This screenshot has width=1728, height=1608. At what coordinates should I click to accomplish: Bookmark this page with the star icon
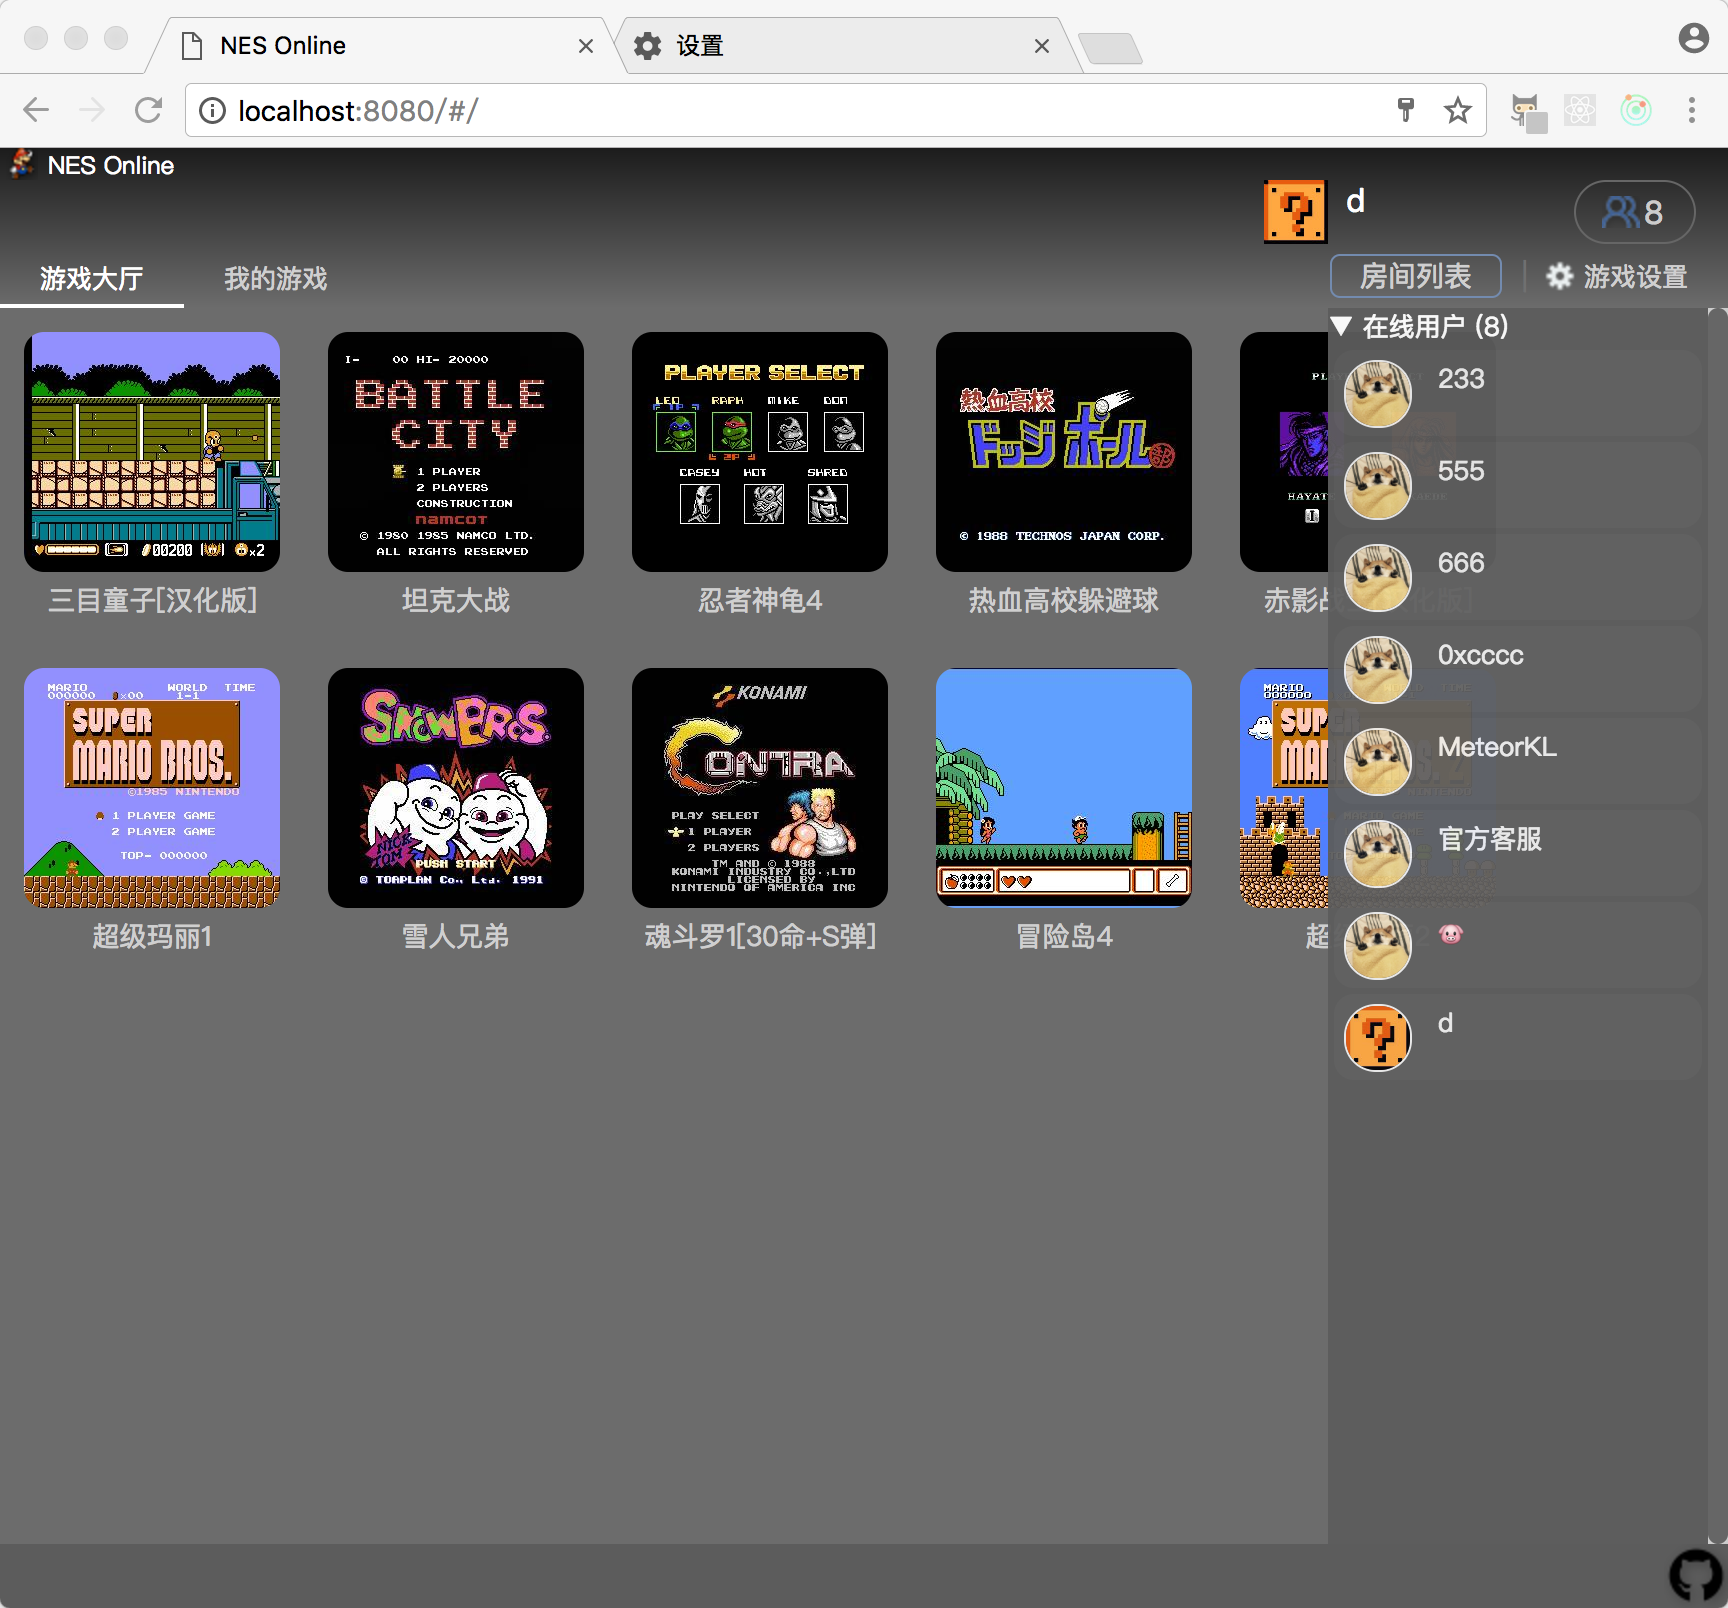(x=1458, y=110)
